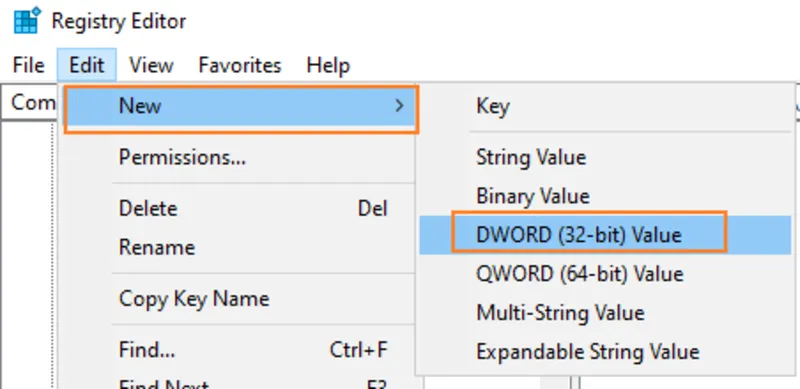Open the Help menu

[328, 65]
